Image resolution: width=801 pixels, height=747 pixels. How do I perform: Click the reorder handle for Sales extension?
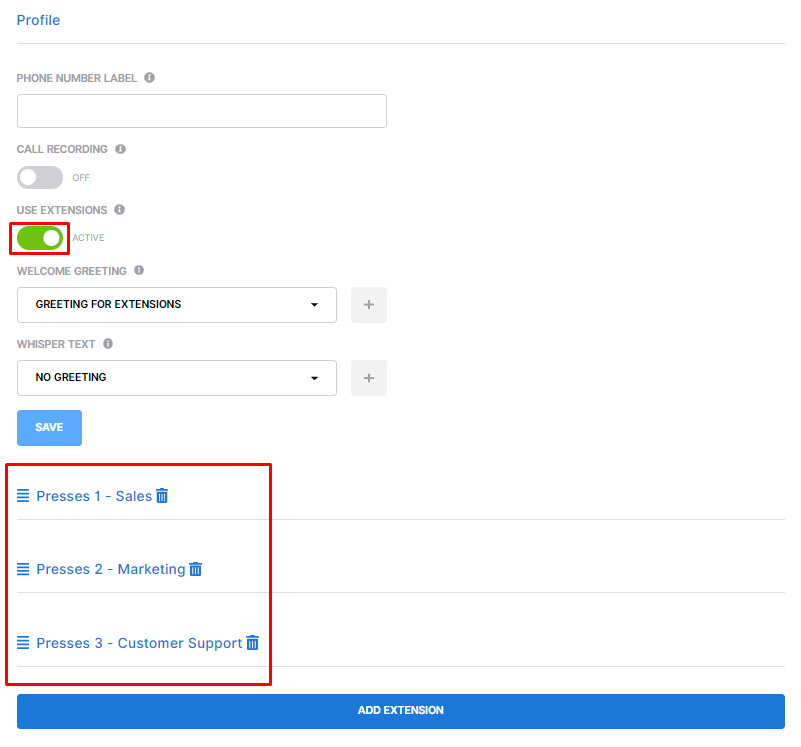pyautogui.click(x=23, y=496)
